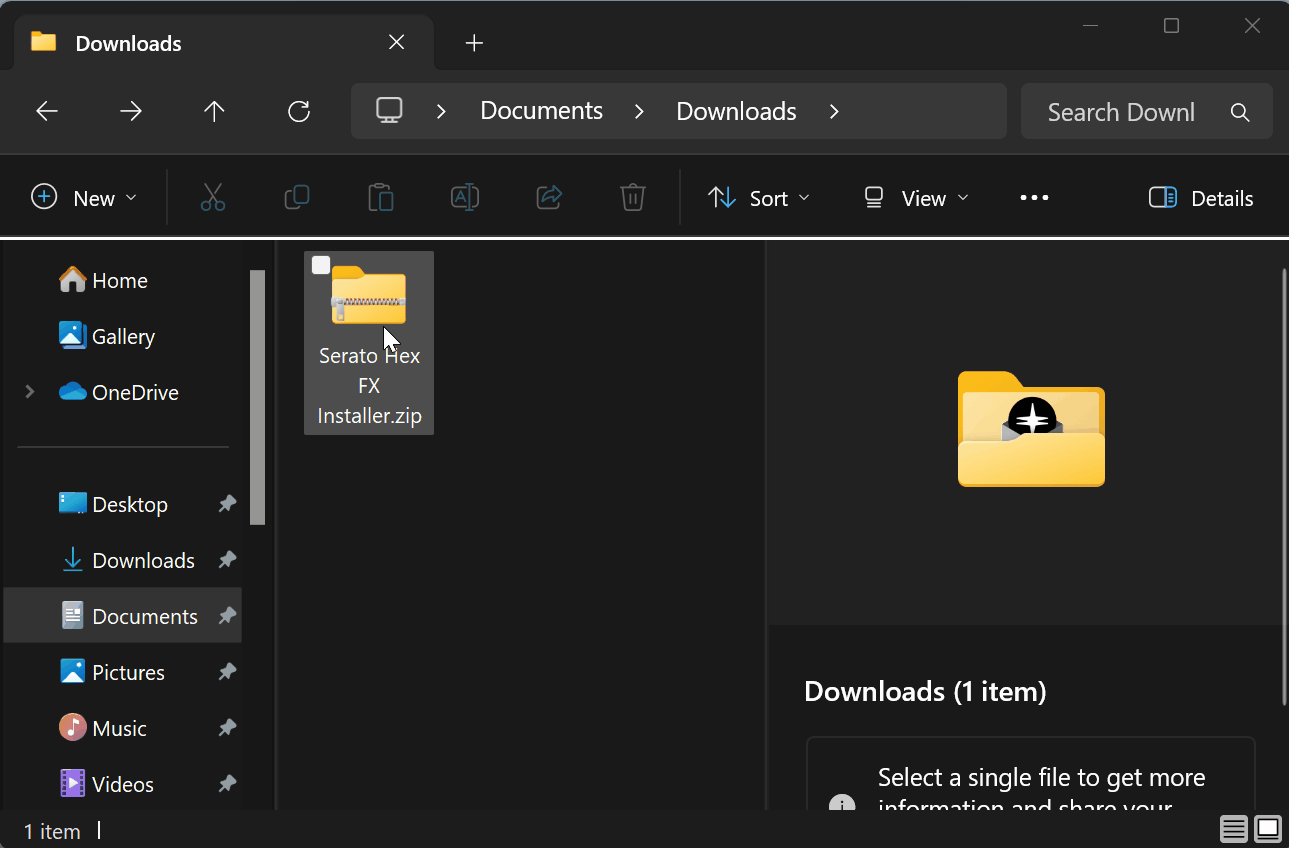Go forward using the right arrow
The height and width of the screenshot is (848, 1289).
pyautogui.click(x=131, y=111)
